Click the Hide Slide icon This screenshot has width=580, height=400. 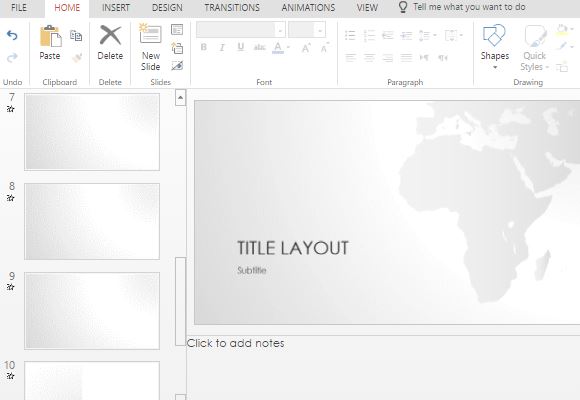[x=177, y=66]
